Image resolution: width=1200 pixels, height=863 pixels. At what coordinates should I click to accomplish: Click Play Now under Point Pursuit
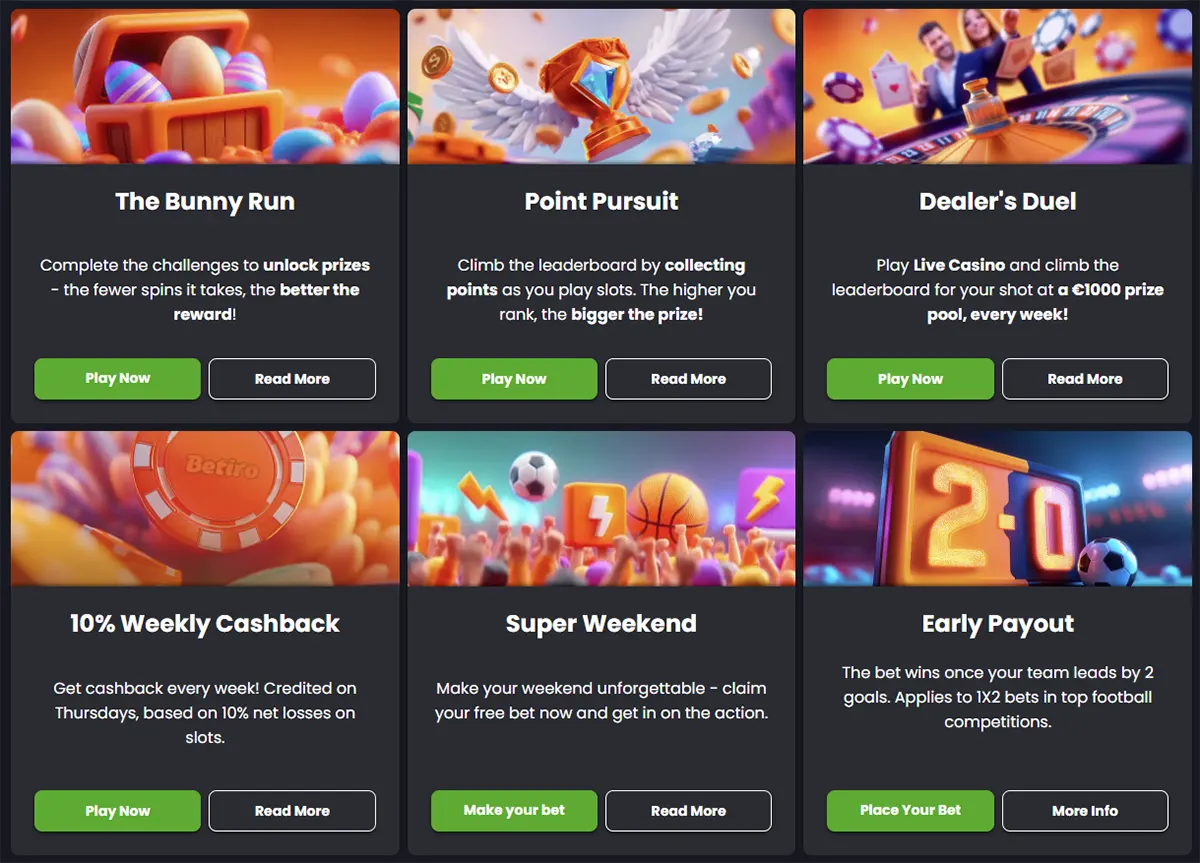[513, 379]
